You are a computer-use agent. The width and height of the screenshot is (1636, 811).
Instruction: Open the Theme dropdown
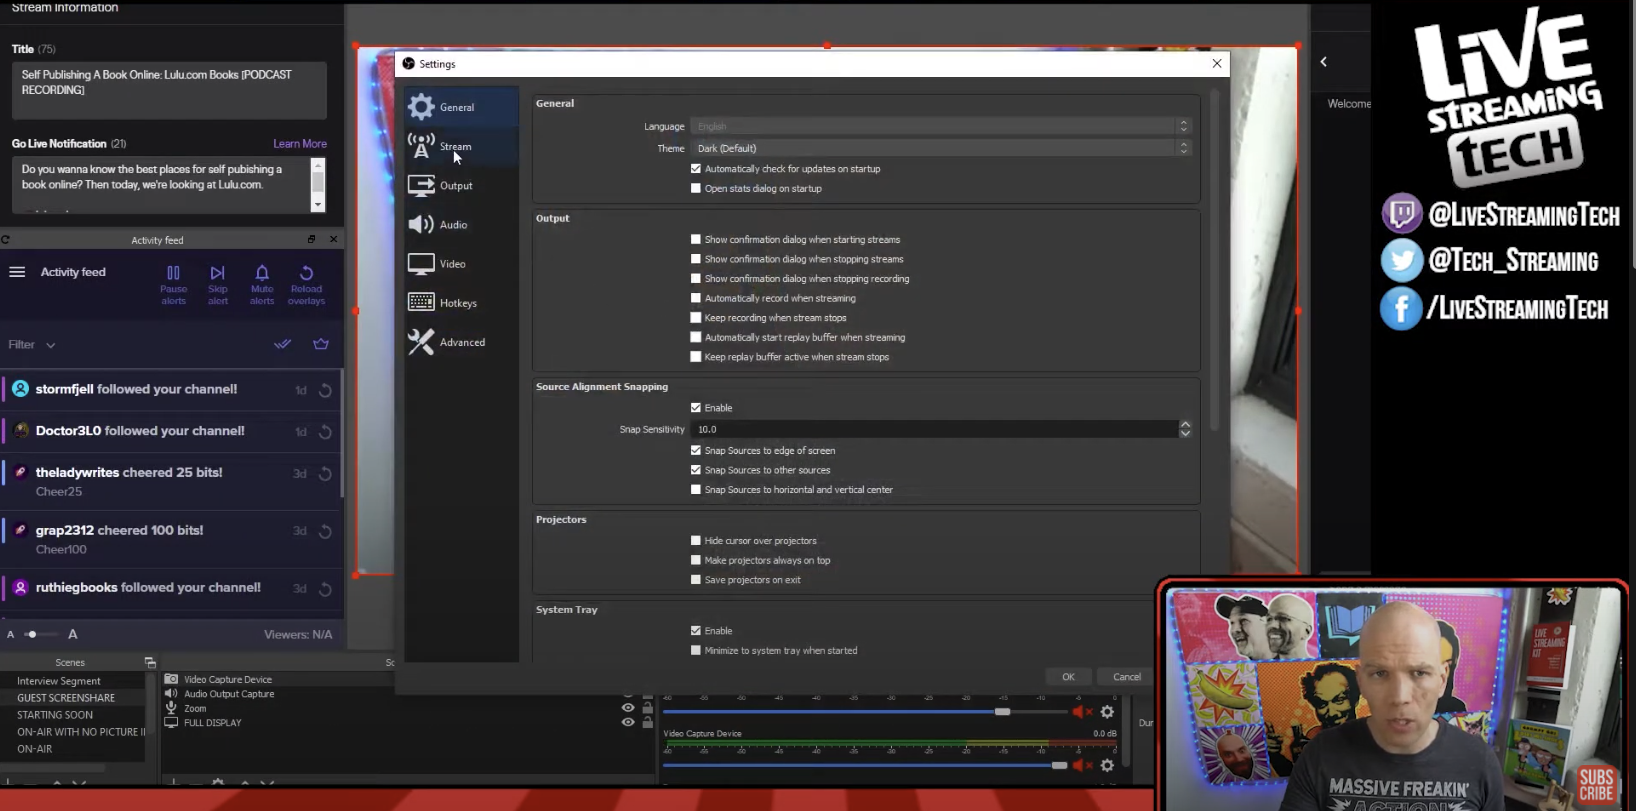[x=941, y=148]
